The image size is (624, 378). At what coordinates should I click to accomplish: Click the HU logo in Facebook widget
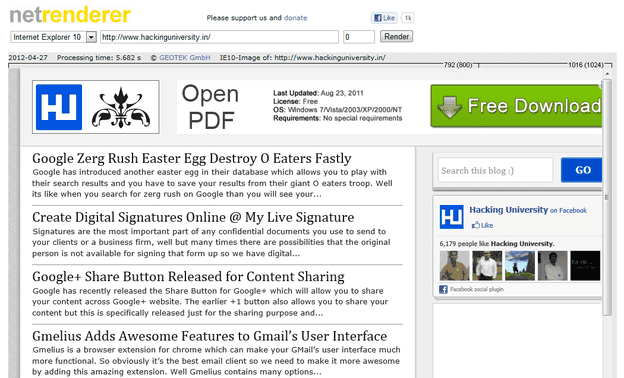[x=452, y=217]
